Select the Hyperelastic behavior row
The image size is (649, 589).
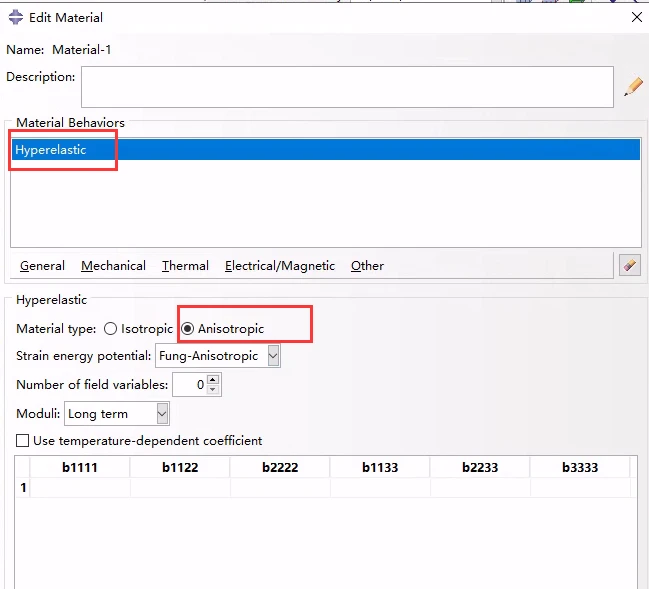326,149
